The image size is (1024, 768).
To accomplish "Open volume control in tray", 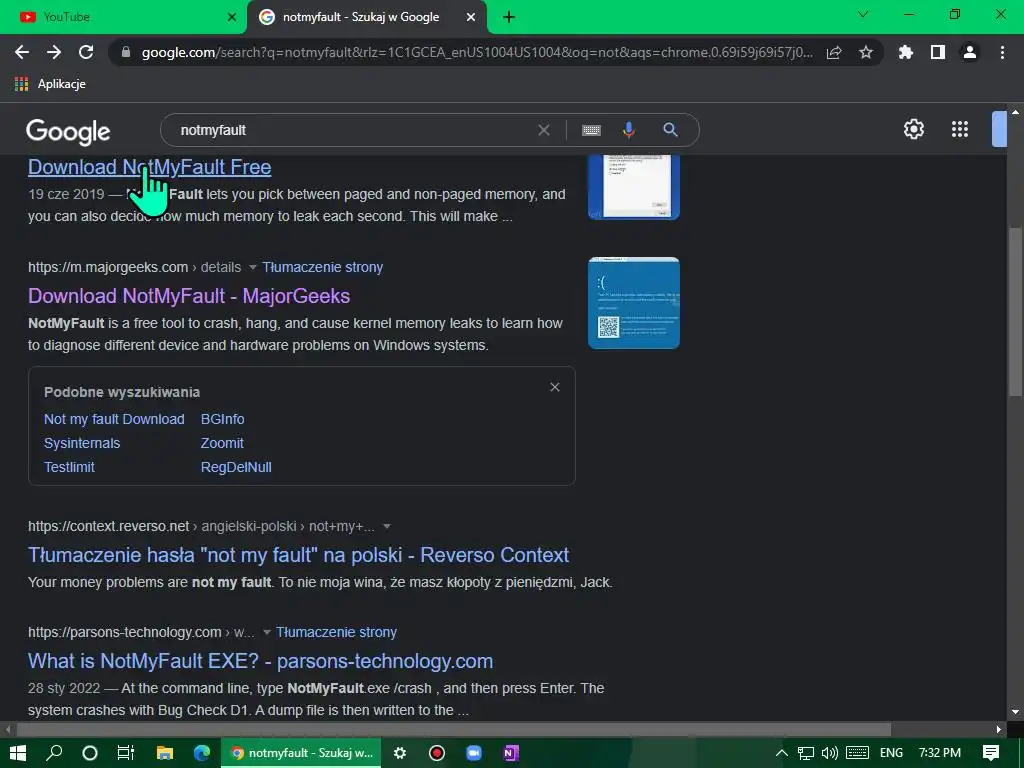I will (829, 753).
